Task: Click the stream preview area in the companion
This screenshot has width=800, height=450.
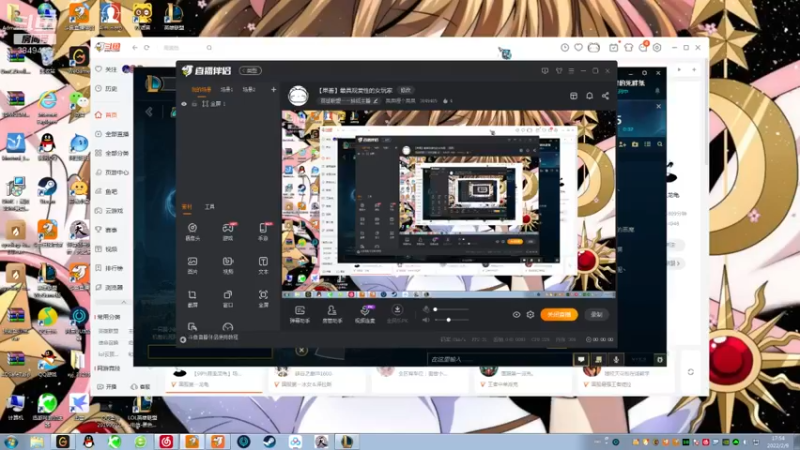Action: click(448, 204)
